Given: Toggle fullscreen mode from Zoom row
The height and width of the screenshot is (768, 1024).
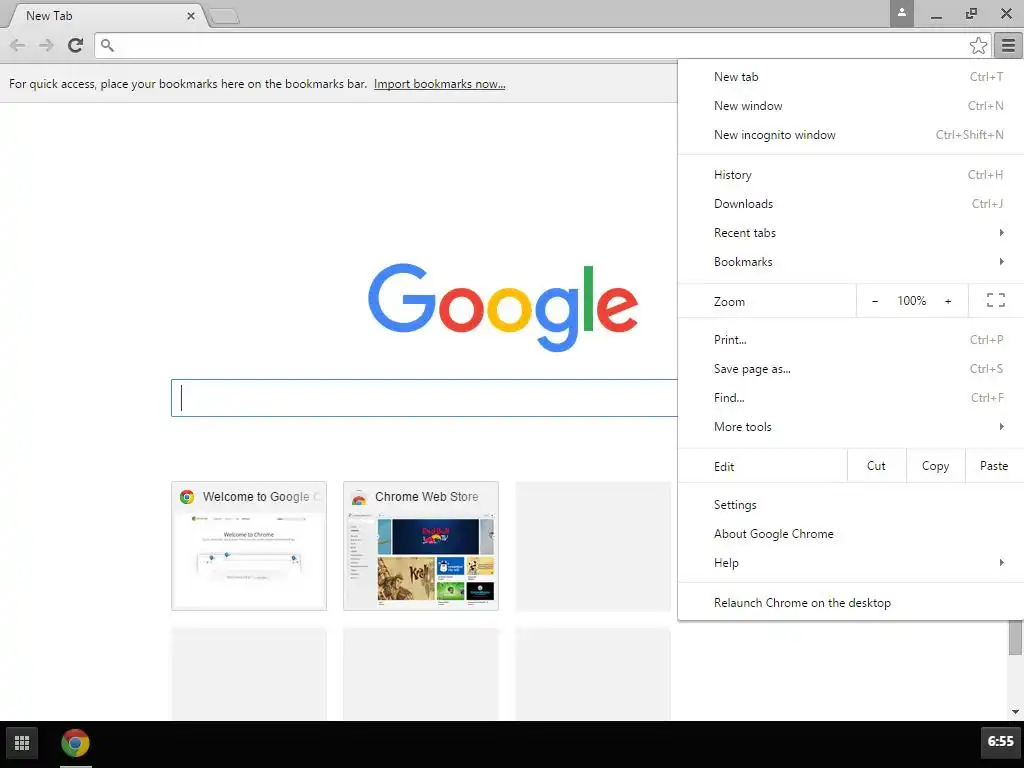Looking at the screenshot, I should click(x=995, y=300).
